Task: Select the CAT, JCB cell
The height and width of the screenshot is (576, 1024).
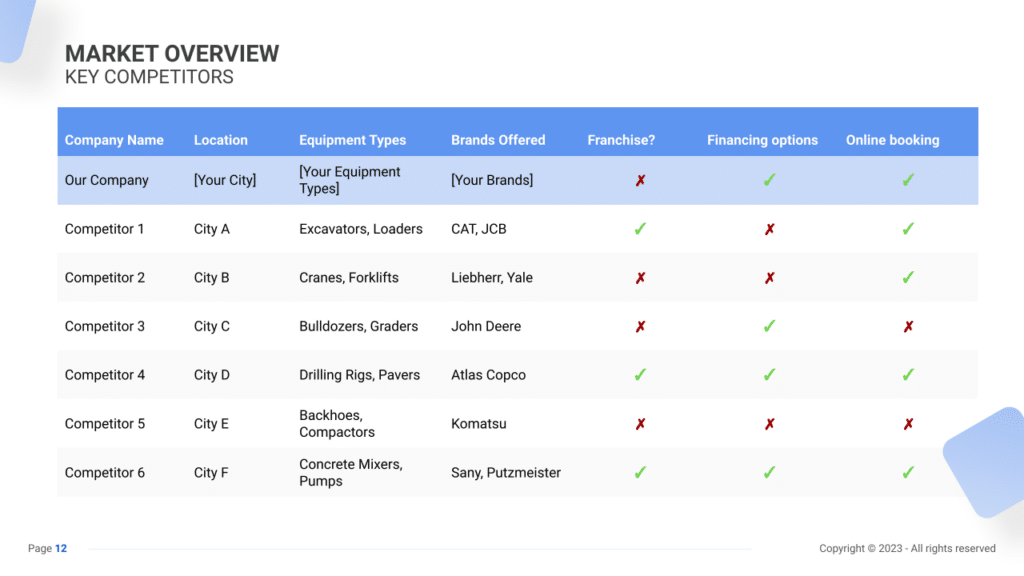Action: point(479,229)
